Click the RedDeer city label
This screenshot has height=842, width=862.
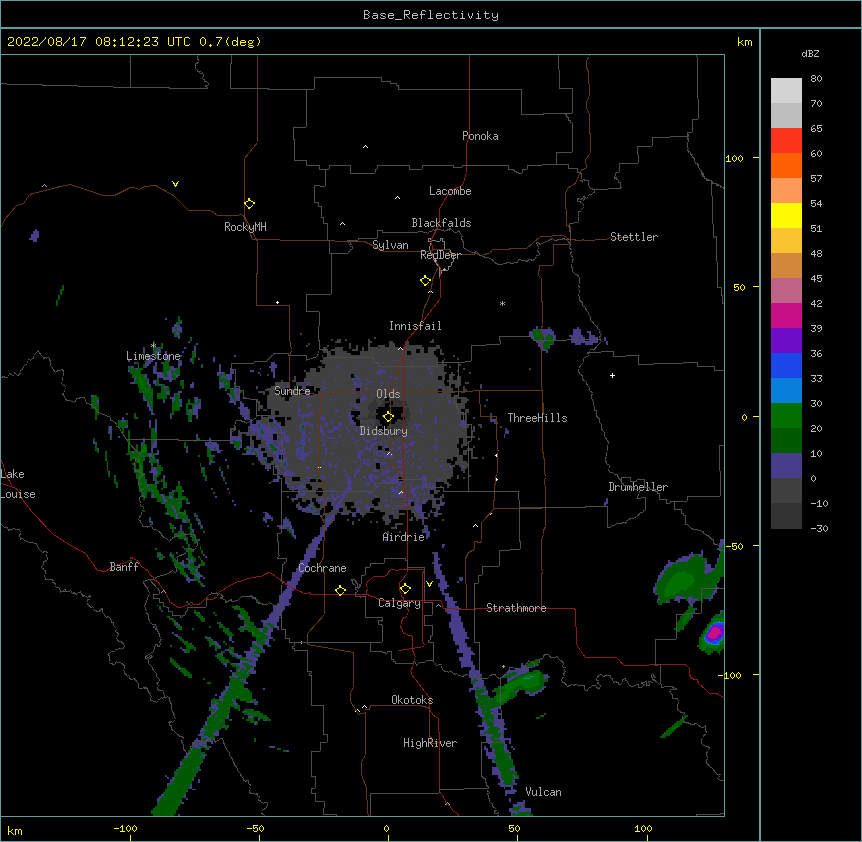[440, 255]
